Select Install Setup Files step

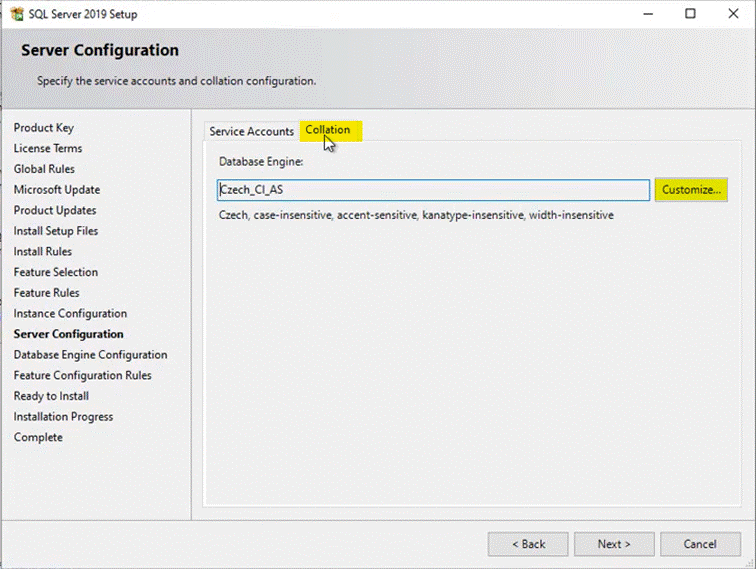tap(56, 231)
